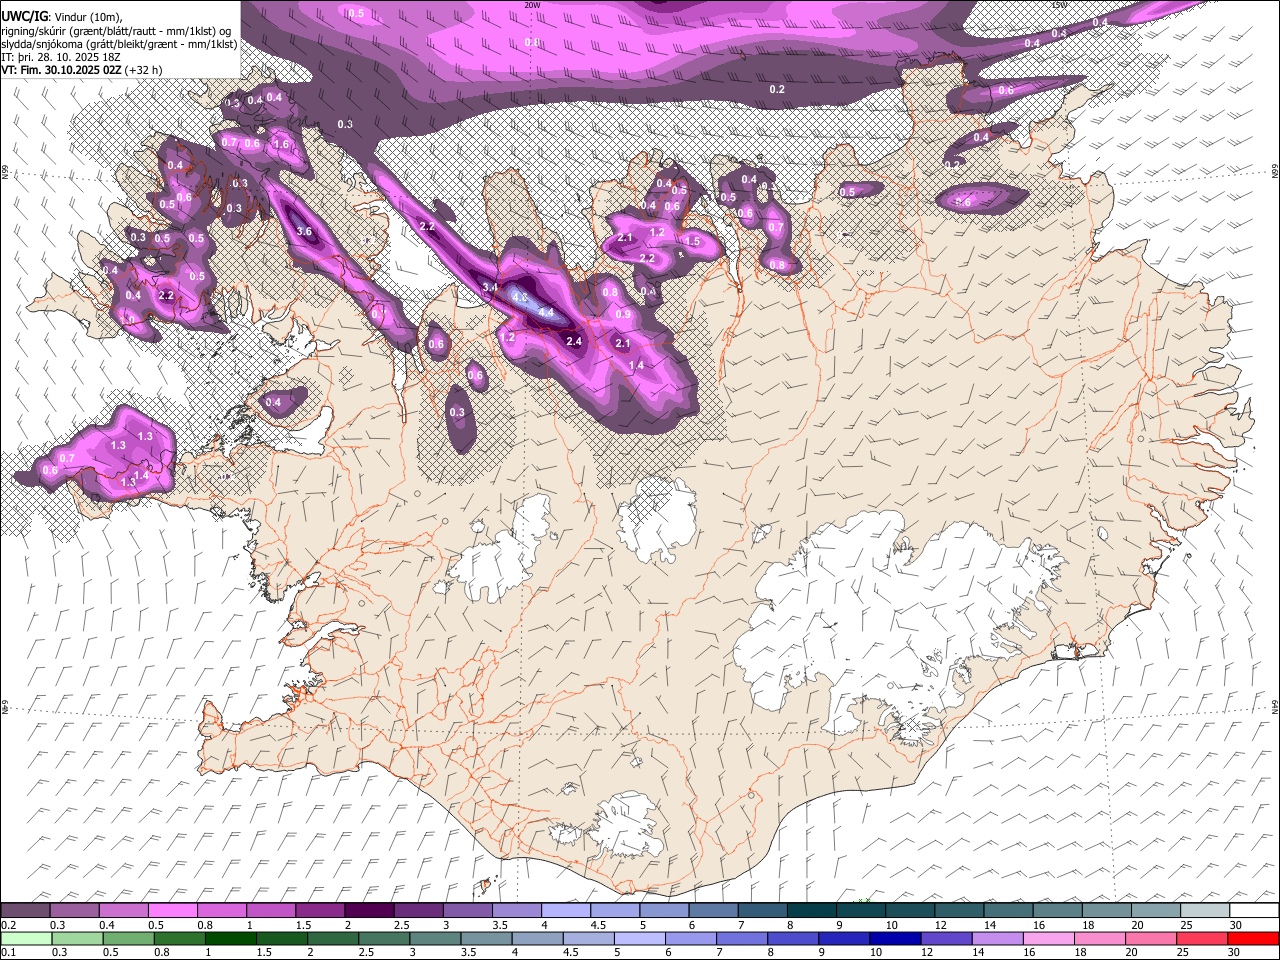This screenshot has width=1280, height=960.
Task: Click the '3.6' snowfall value on the map
Action: [305, 231]
